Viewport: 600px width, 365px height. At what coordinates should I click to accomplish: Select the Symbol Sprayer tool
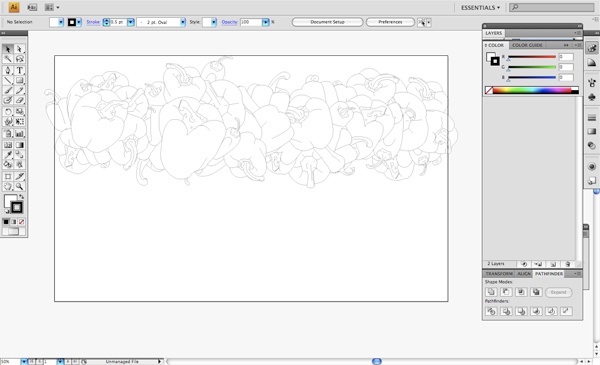click(8, 134)
